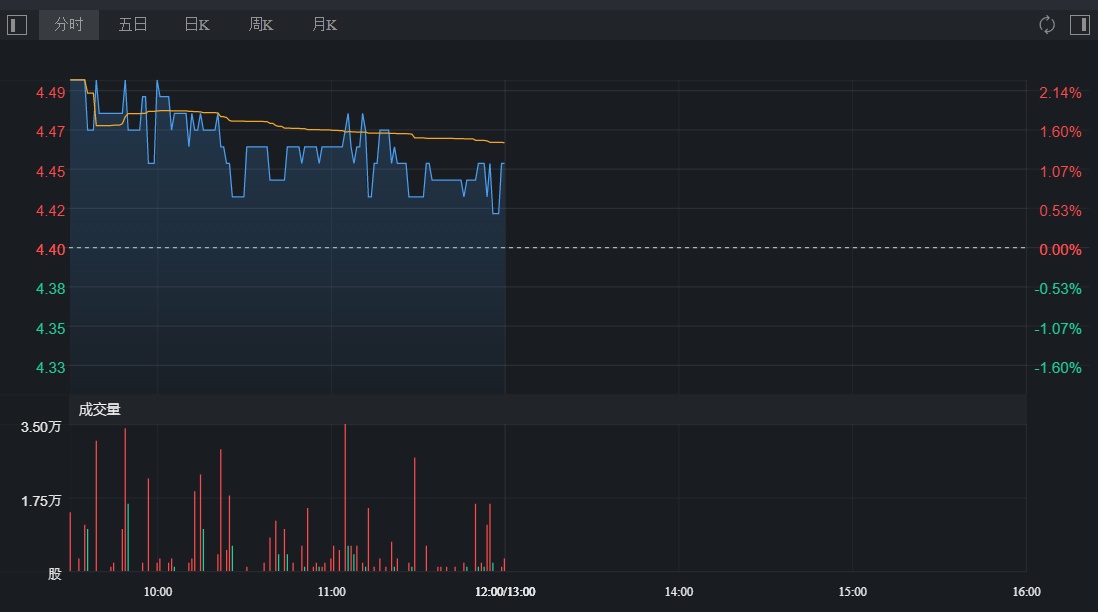Viewport: 1098px width, 612px height.
Task: Click the 1.75万 volume axis label
Action: point(41,501)
